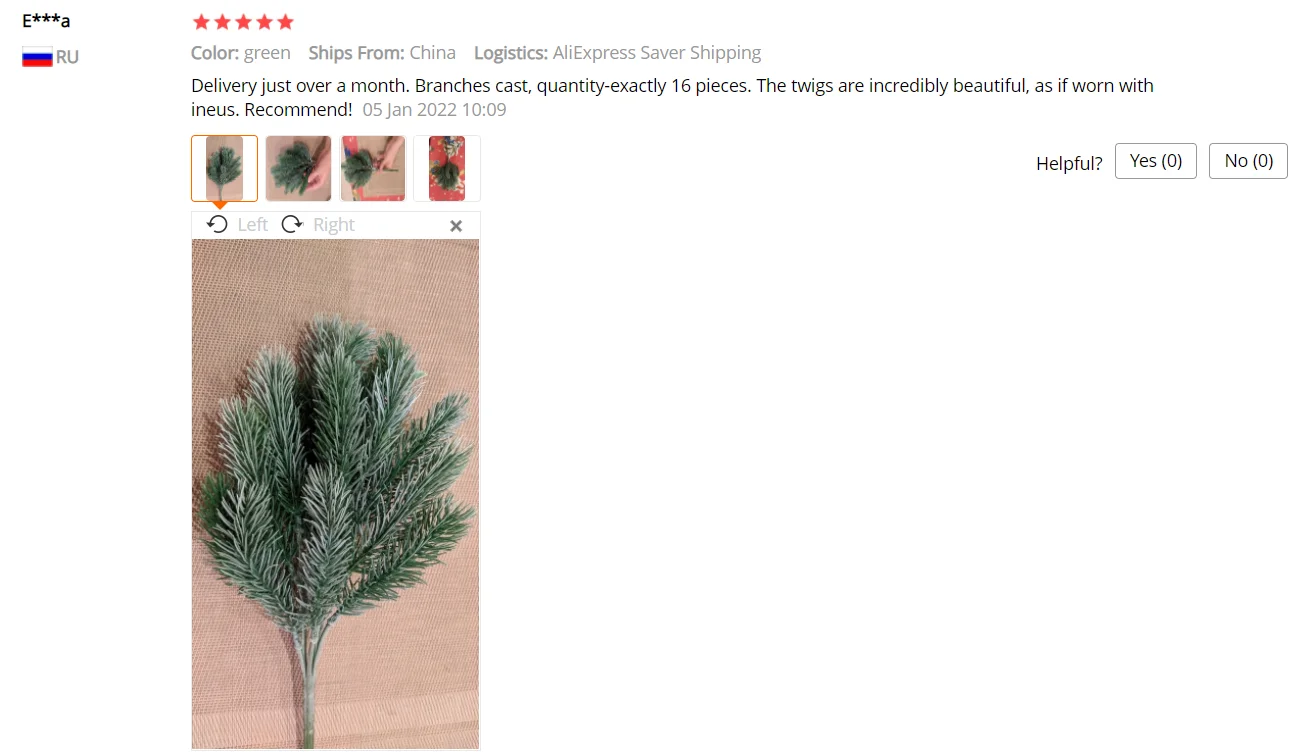Select the first pine branch thumbnail
This screenshot has height=752, width=1315.
tap(224, 168)
